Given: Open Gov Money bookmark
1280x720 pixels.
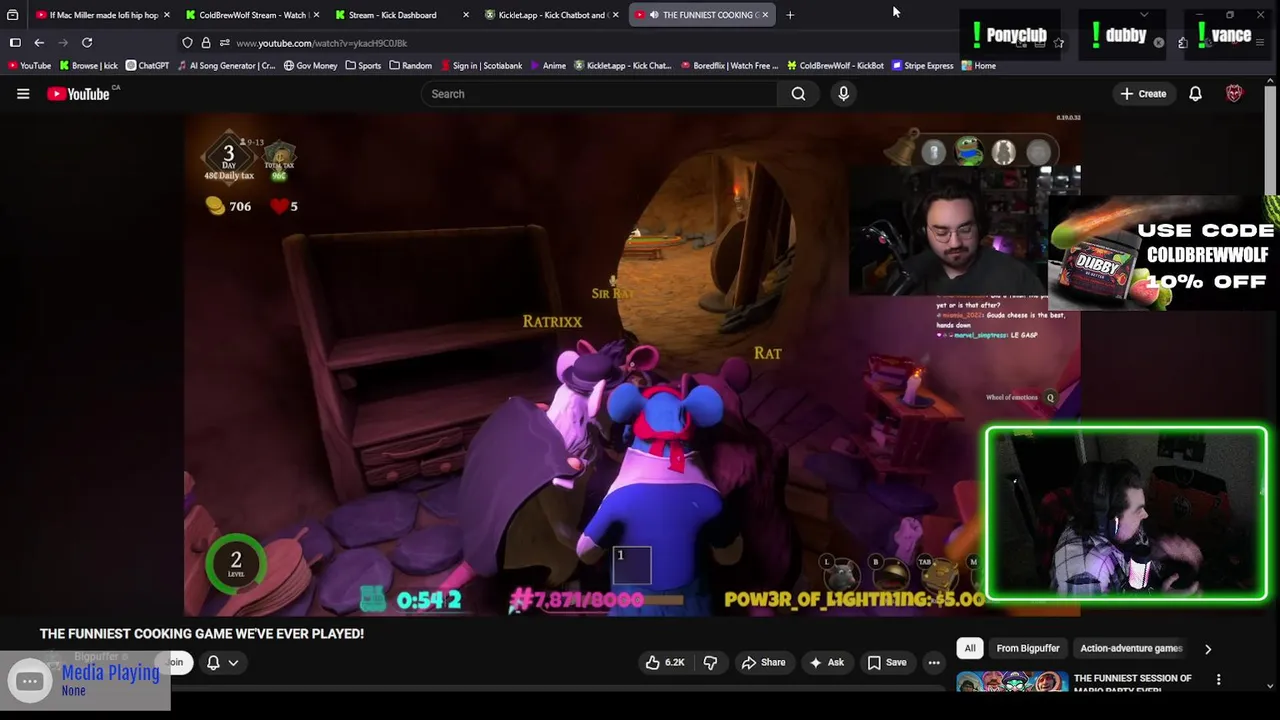Looking at the screenshot, I should [310, 66].
